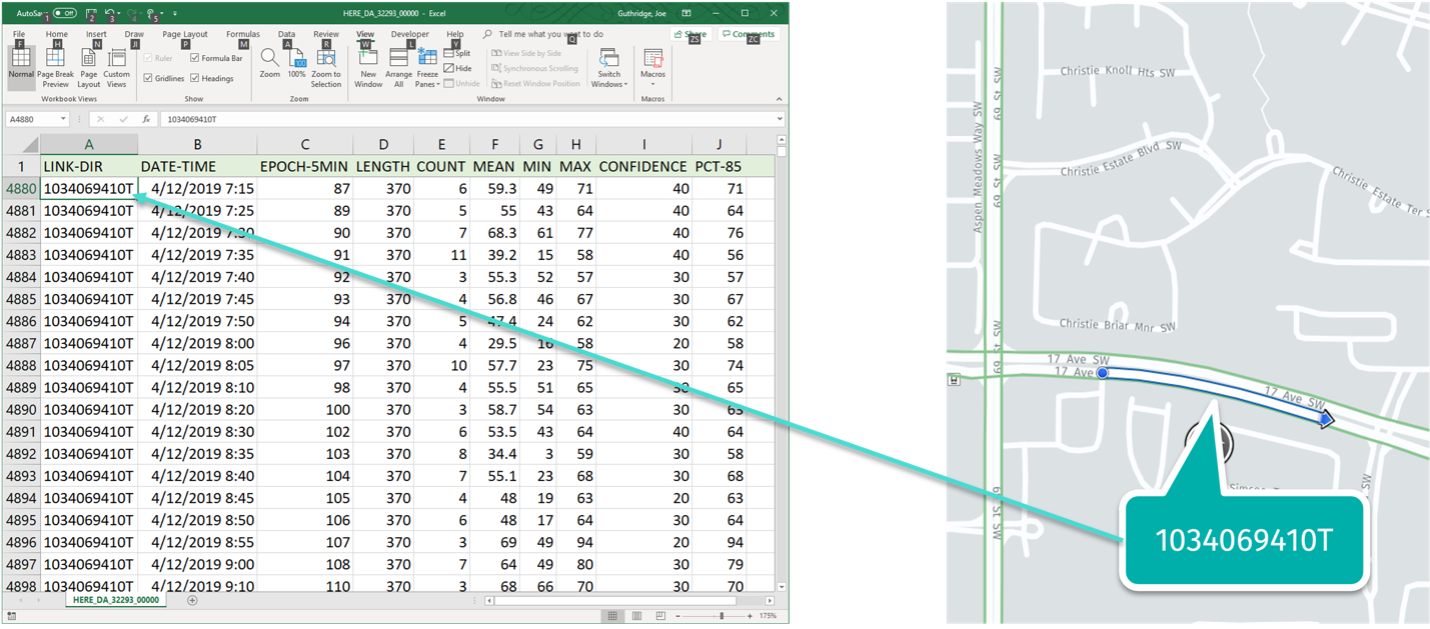Select Page Break Preview view
Image resolution: width=1430 pixels, height=629 pixels.
pos(56,66)
